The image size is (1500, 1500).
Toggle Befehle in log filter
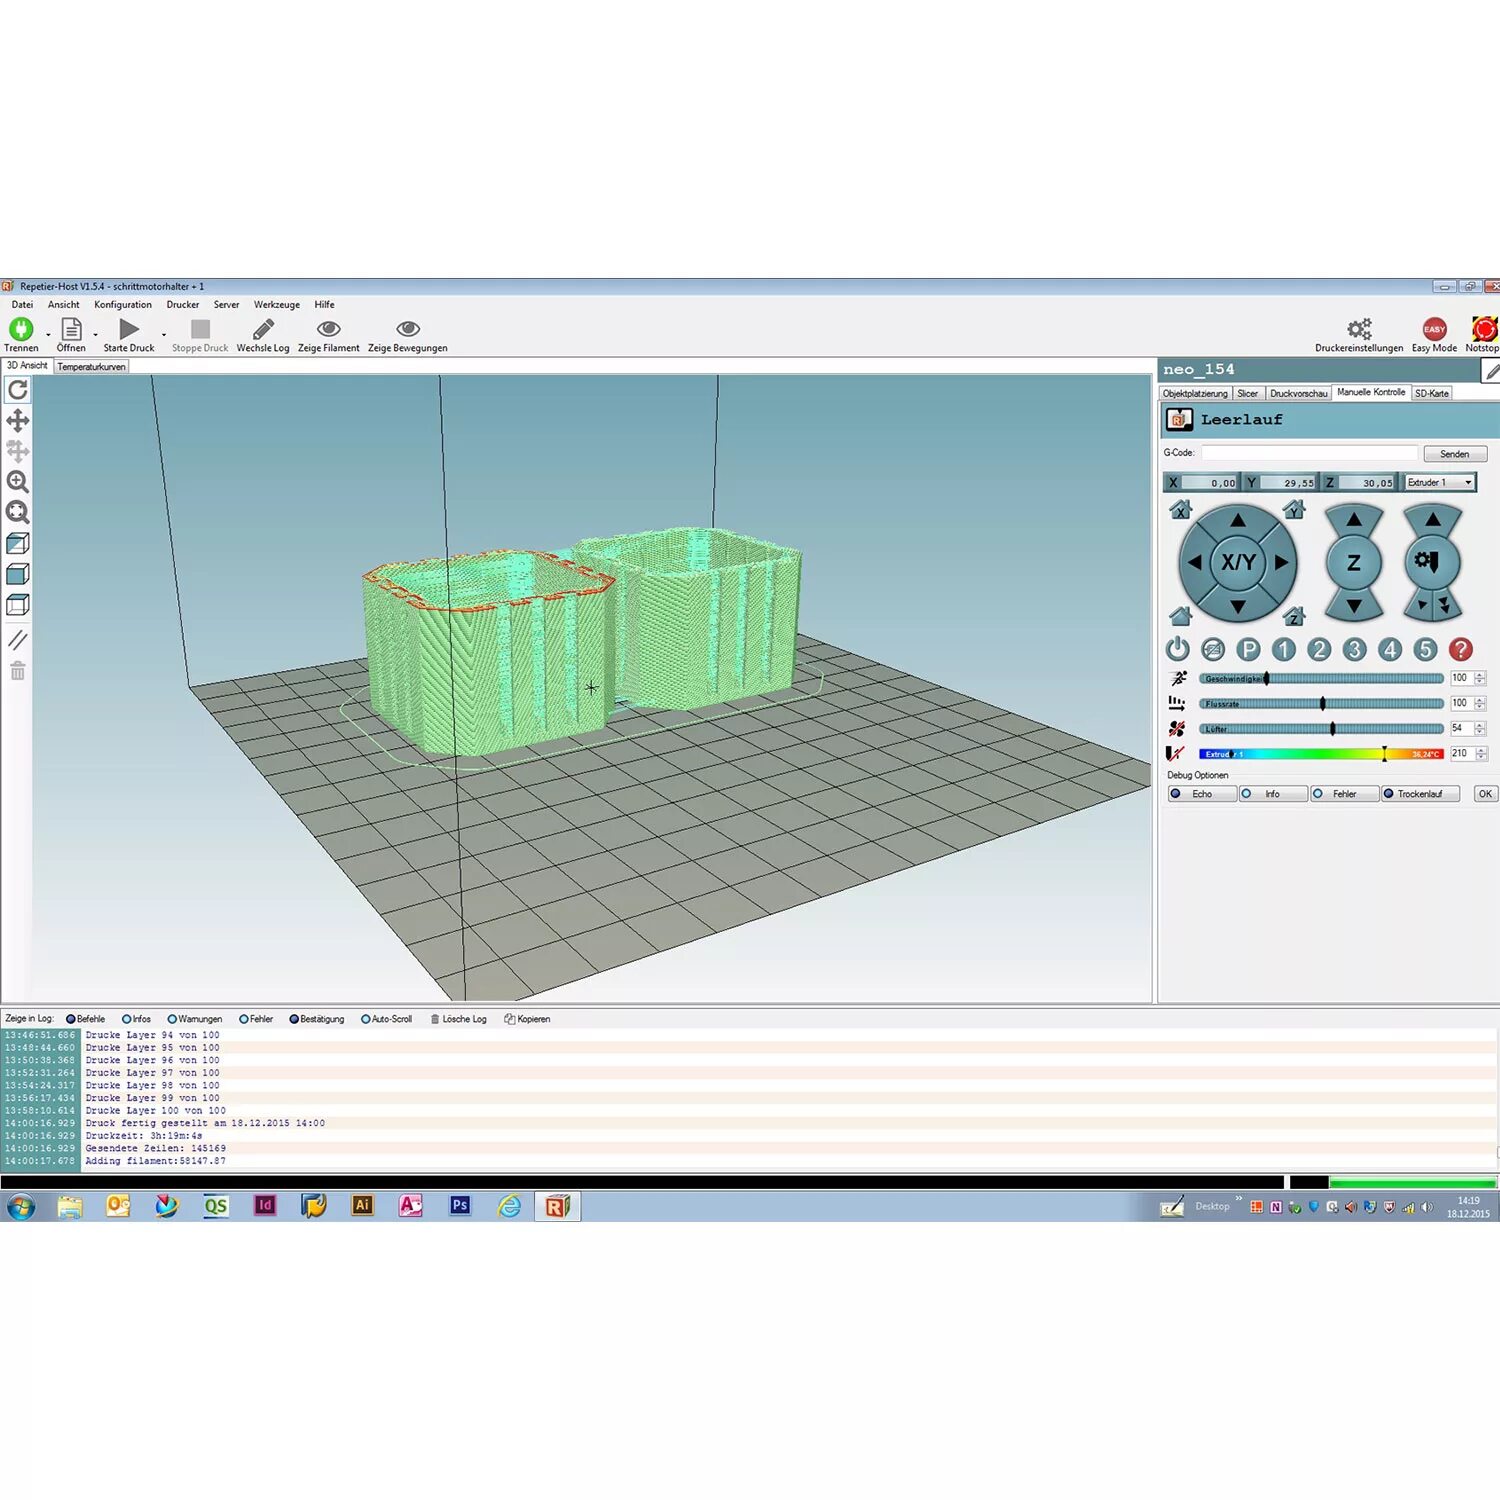tap(85, 1019)
